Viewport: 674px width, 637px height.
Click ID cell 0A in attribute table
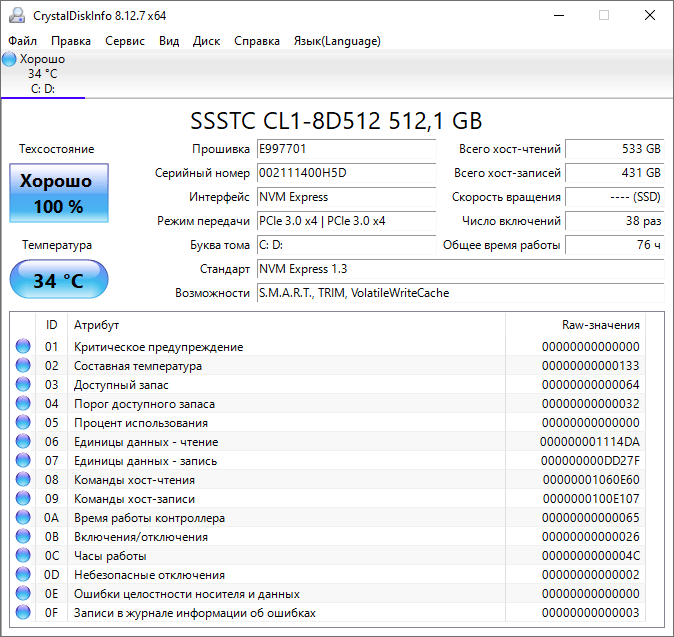pyautogui.click(x=51, y=518)
